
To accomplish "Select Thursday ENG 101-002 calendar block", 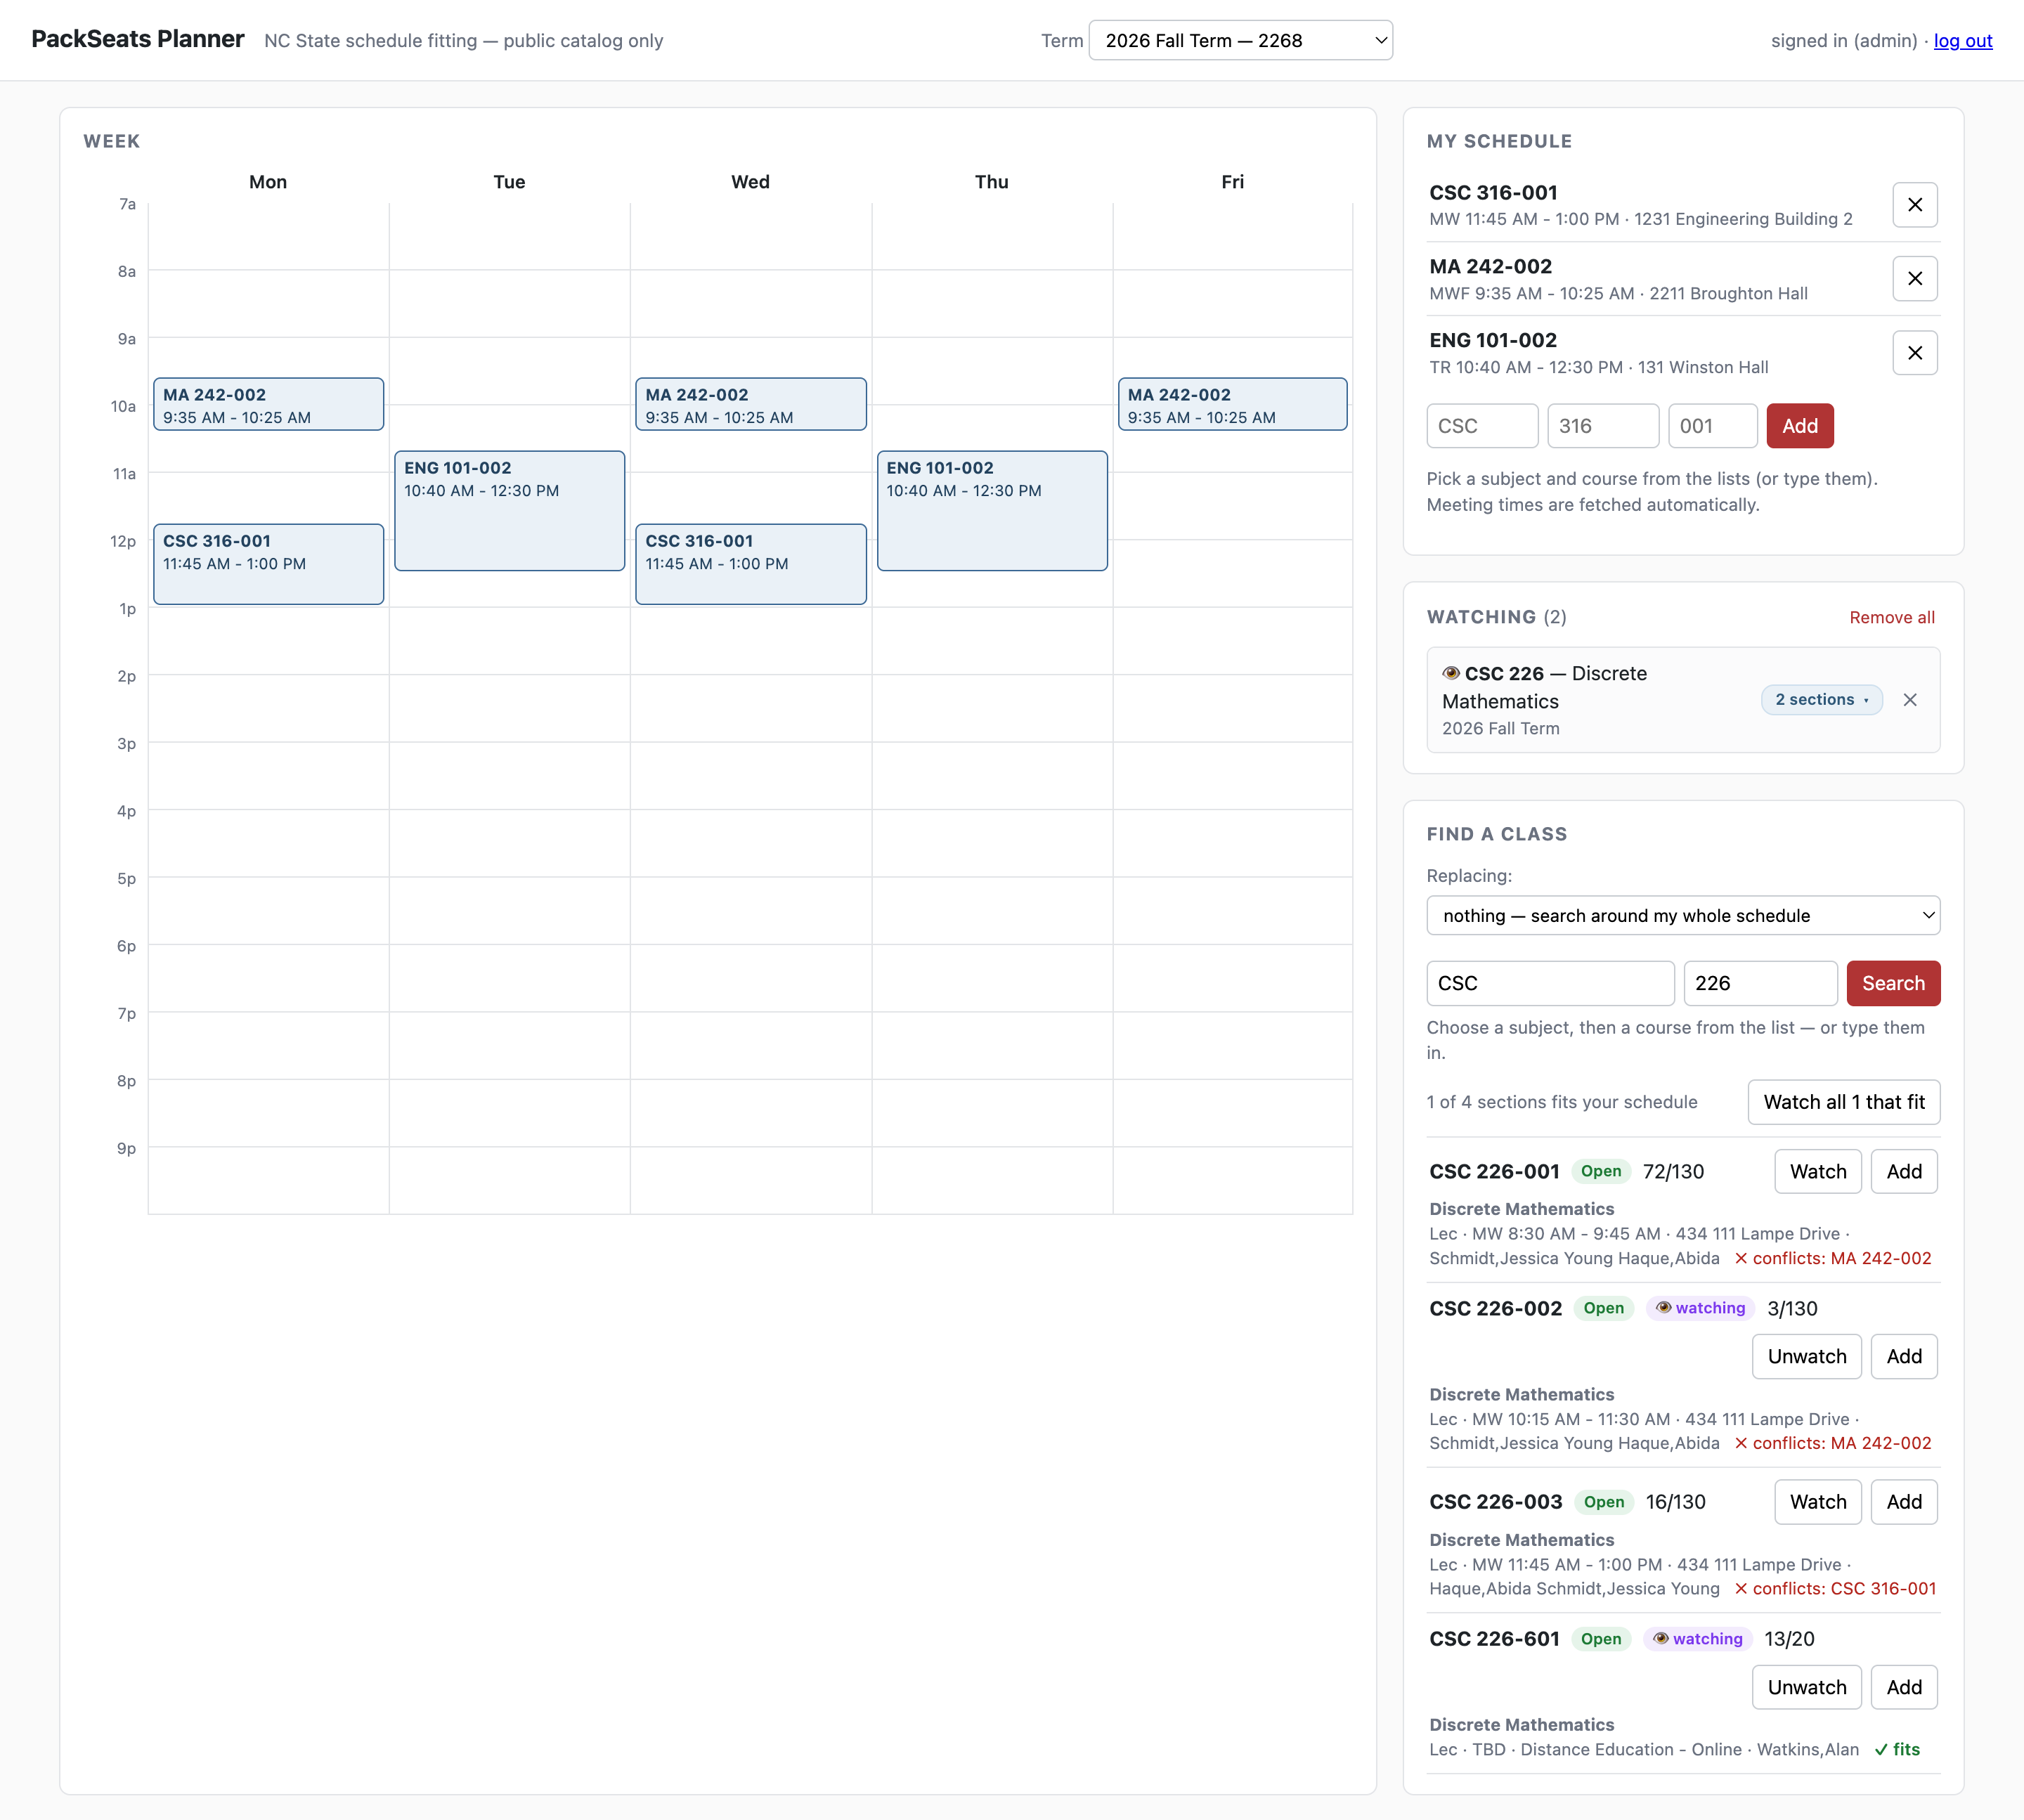I will pos(992,511).
